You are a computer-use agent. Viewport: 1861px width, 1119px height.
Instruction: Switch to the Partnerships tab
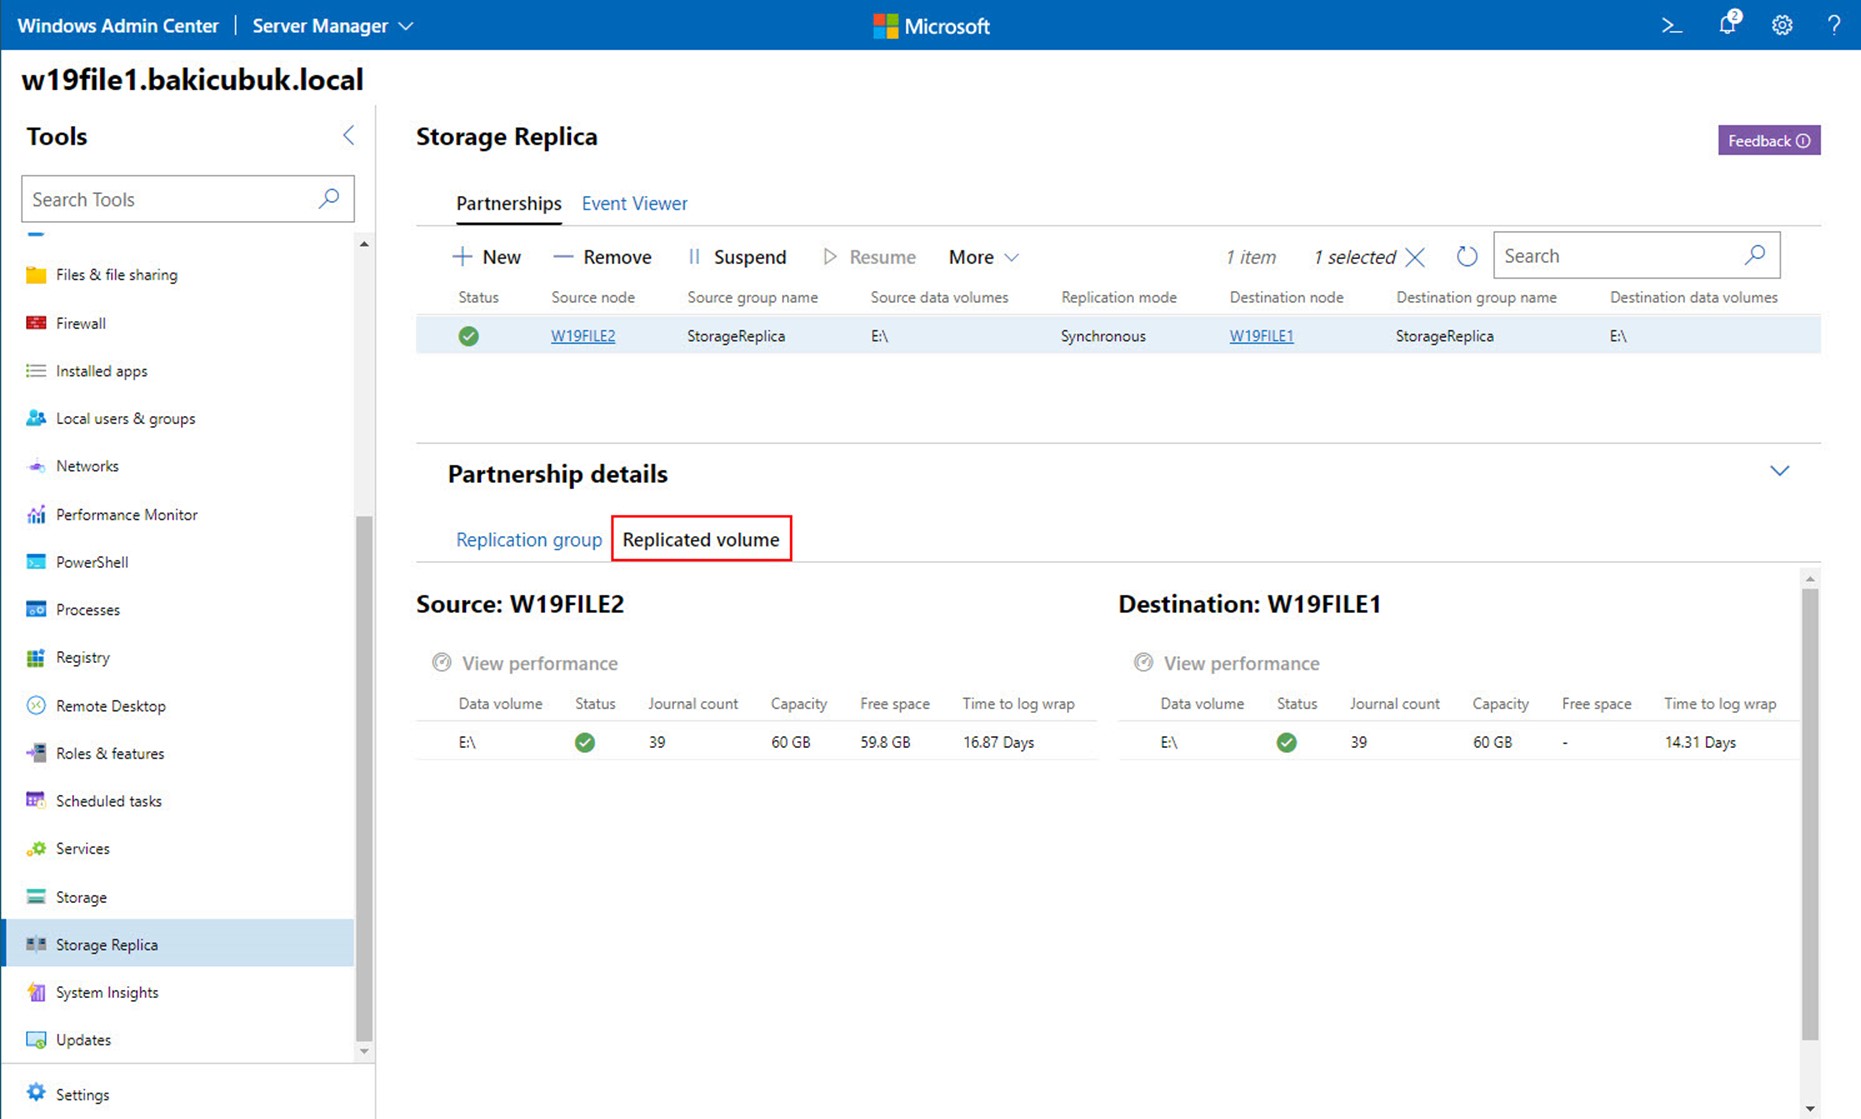508,203
